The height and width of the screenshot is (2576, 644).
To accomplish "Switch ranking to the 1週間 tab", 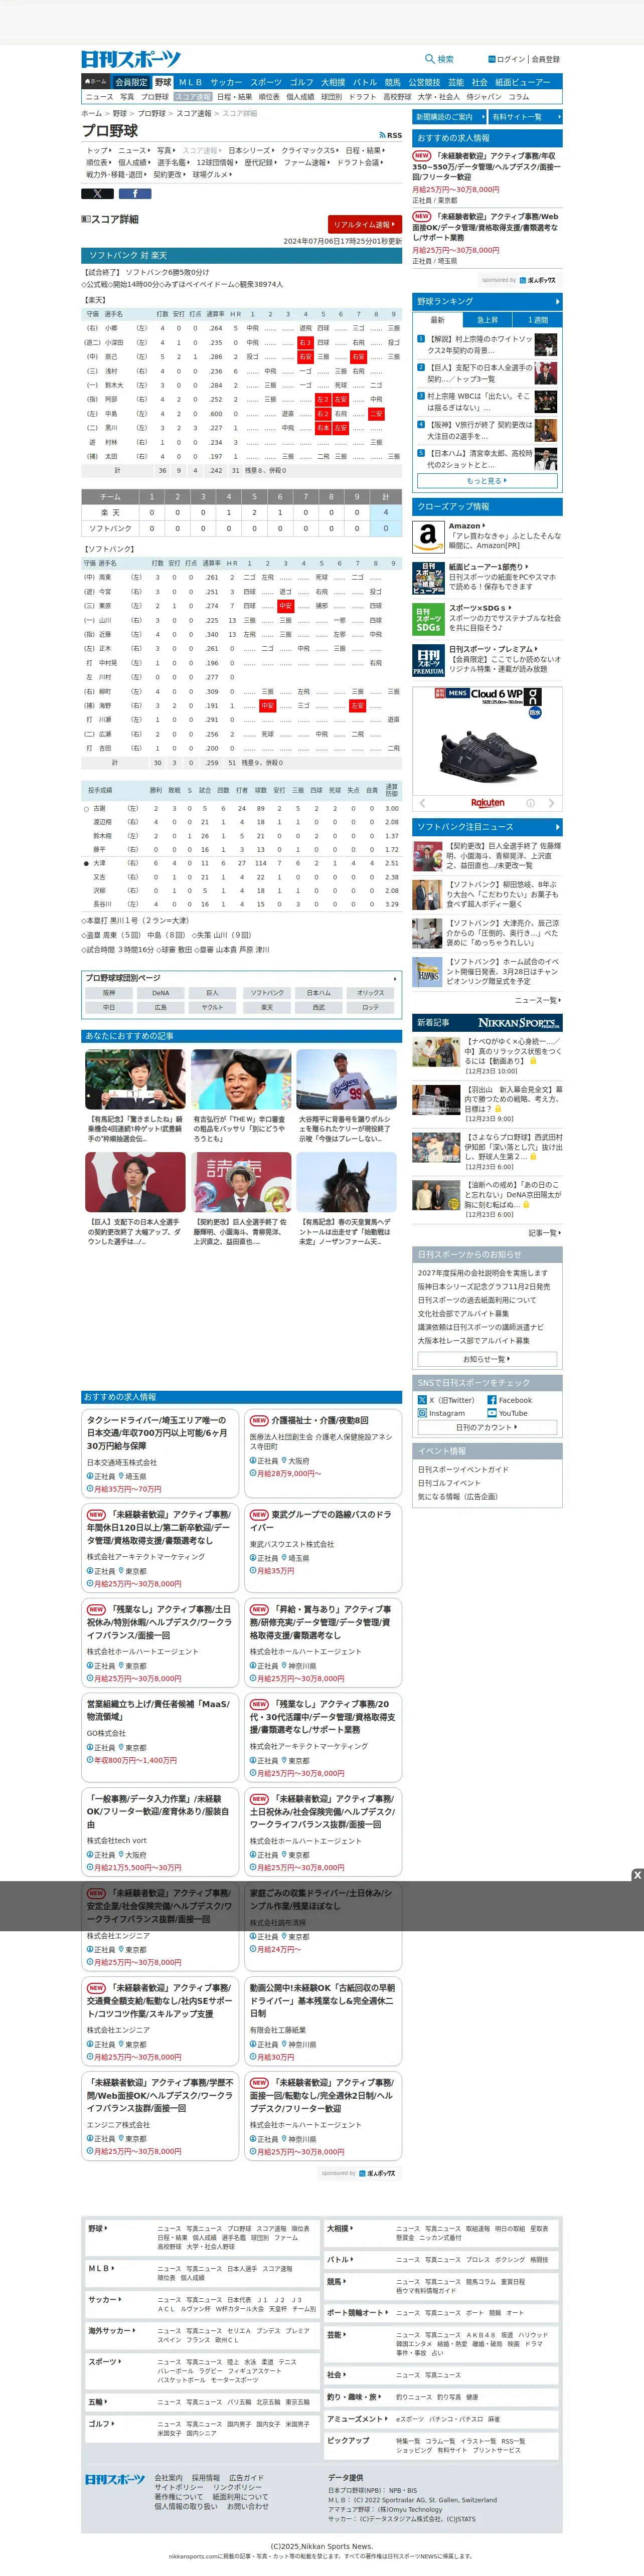I will (x=538, y=320).
